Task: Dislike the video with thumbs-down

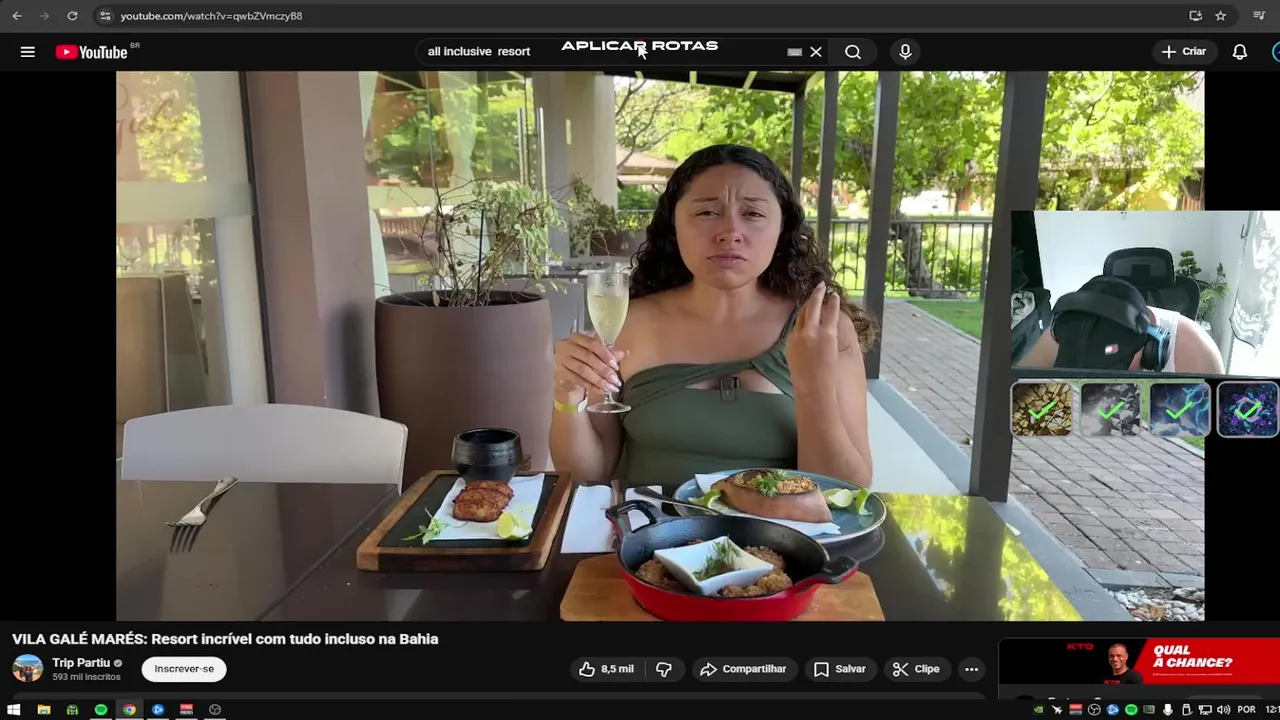Action: pos(664,669)
